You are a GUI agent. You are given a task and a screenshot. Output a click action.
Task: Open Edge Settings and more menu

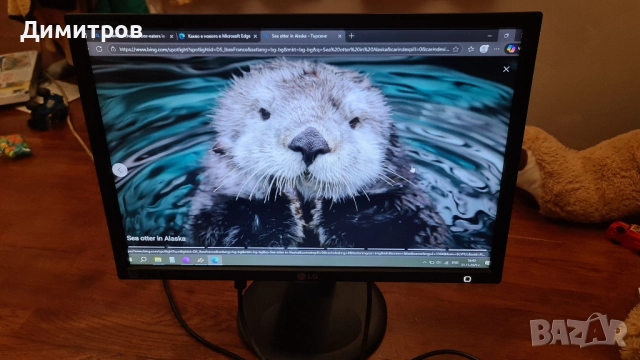[x=497, y=49]
